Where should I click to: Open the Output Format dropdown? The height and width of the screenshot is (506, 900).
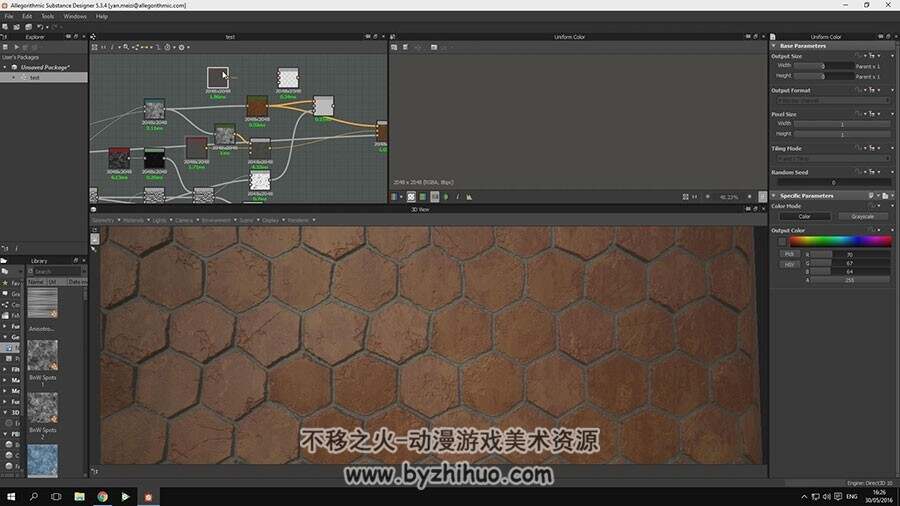click(x=833, y=100)
